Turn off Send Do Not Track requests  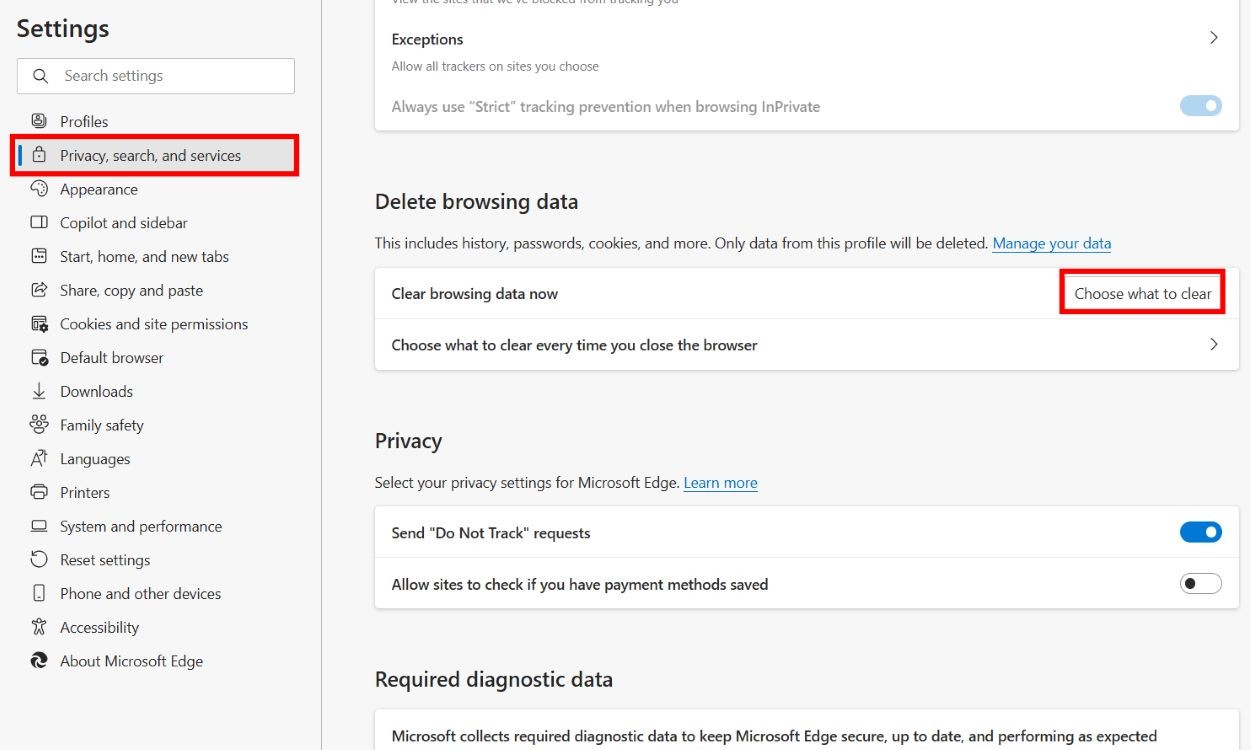(1201, 532)
